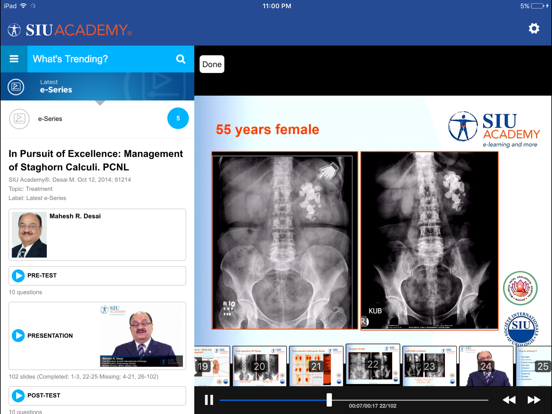Open the settings gear icon
The width and height of the screenshot is (552, 414).
click(x=534, y=29)
